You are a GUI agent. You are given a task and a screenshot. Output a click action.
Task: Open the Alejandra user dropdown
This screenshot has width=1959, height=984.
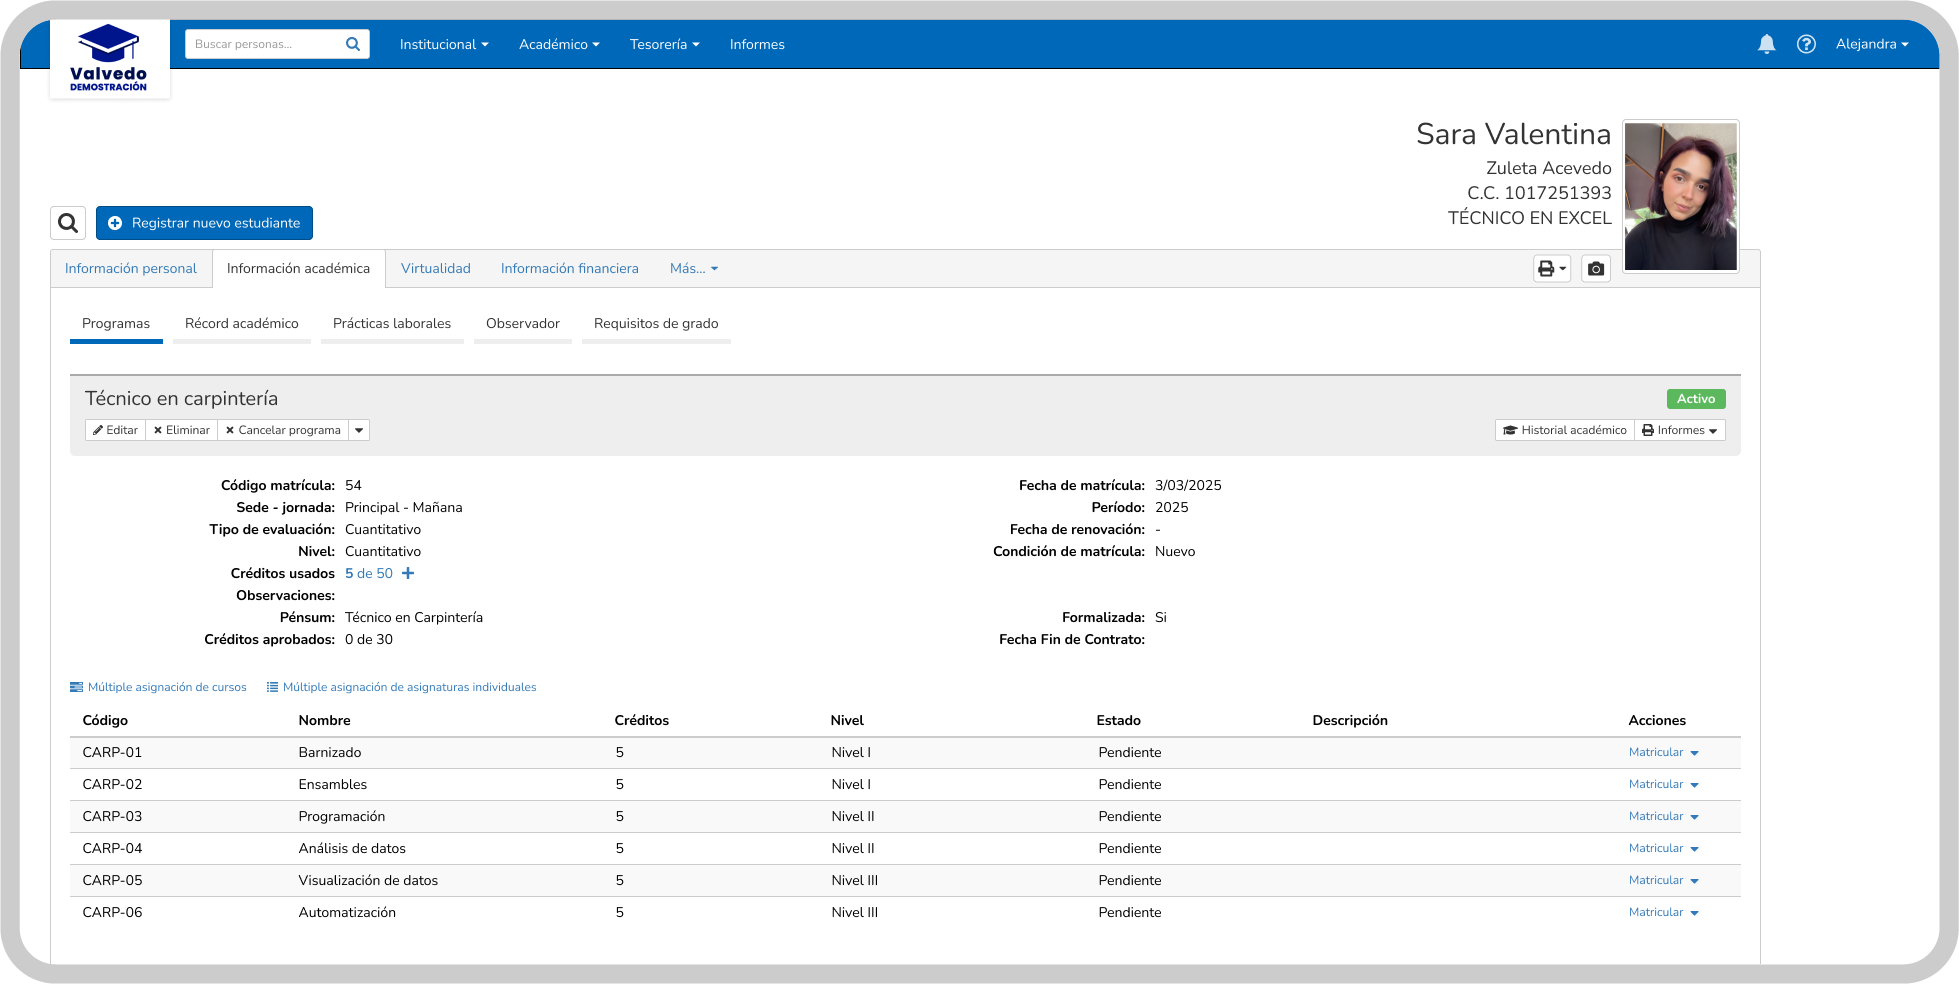(1871, 45)
